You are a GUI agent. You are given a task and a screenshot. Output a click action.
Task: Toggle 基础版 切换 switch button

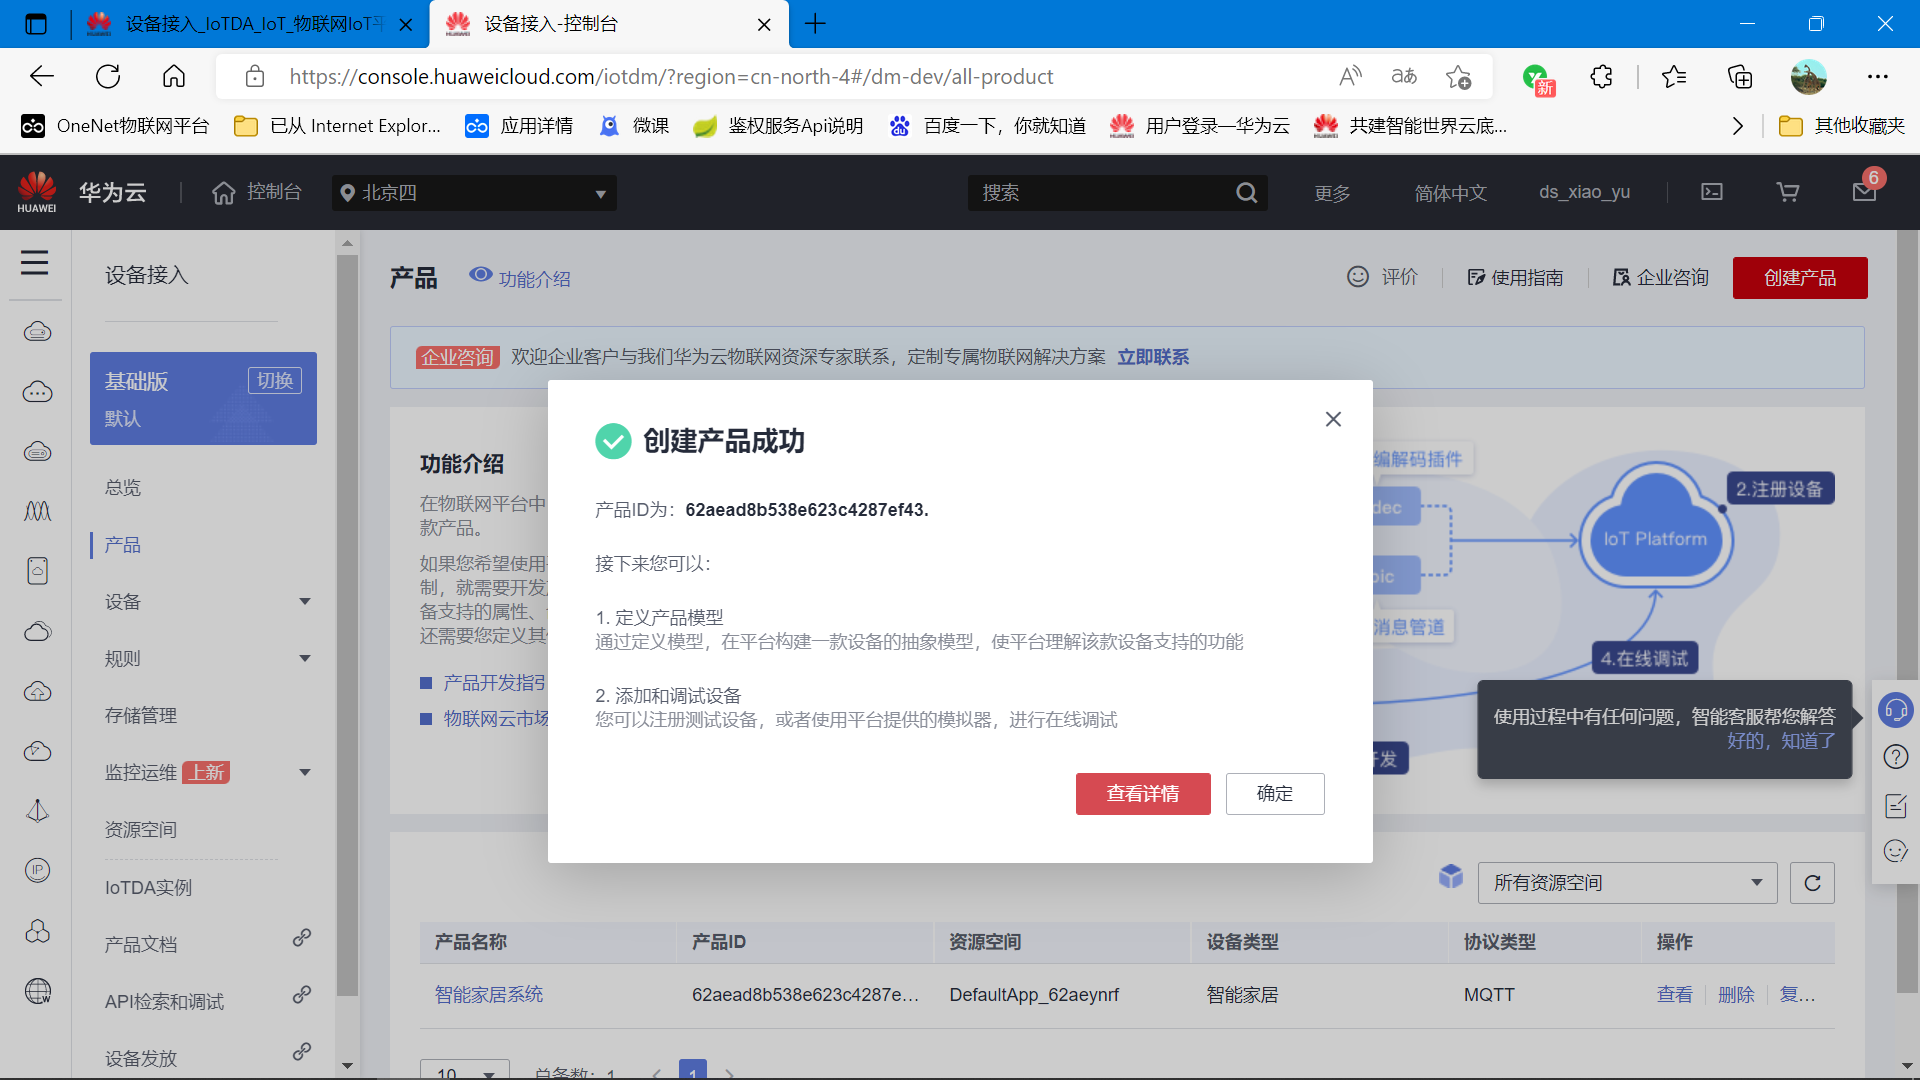click(x=276, y=382)
